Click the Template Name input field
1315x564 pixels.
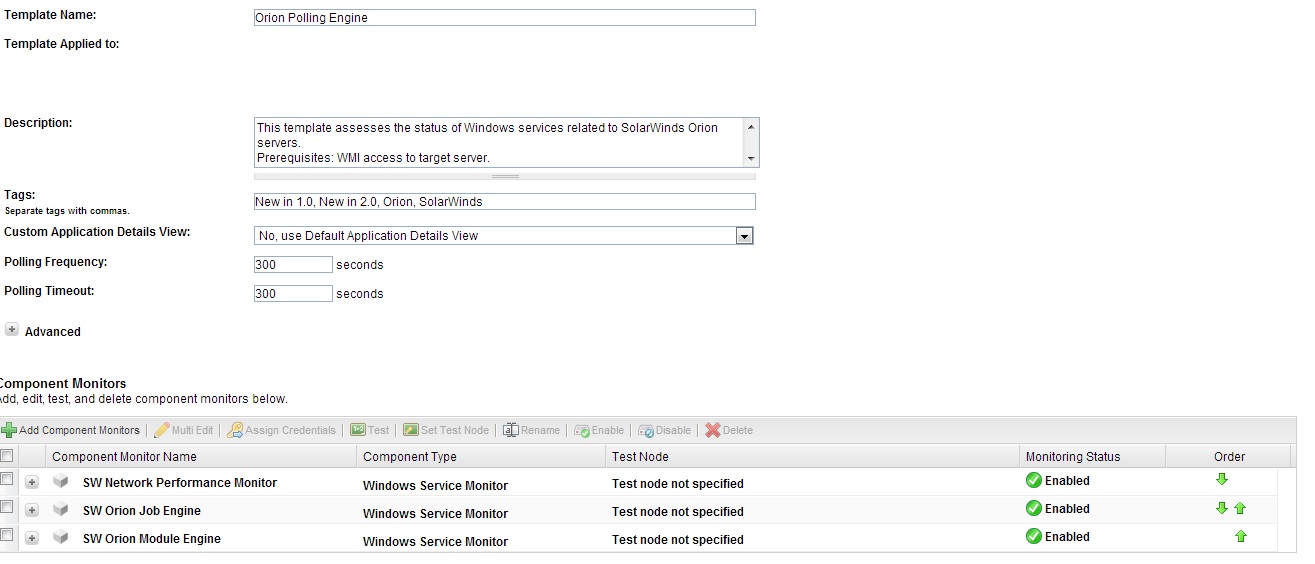505,18
